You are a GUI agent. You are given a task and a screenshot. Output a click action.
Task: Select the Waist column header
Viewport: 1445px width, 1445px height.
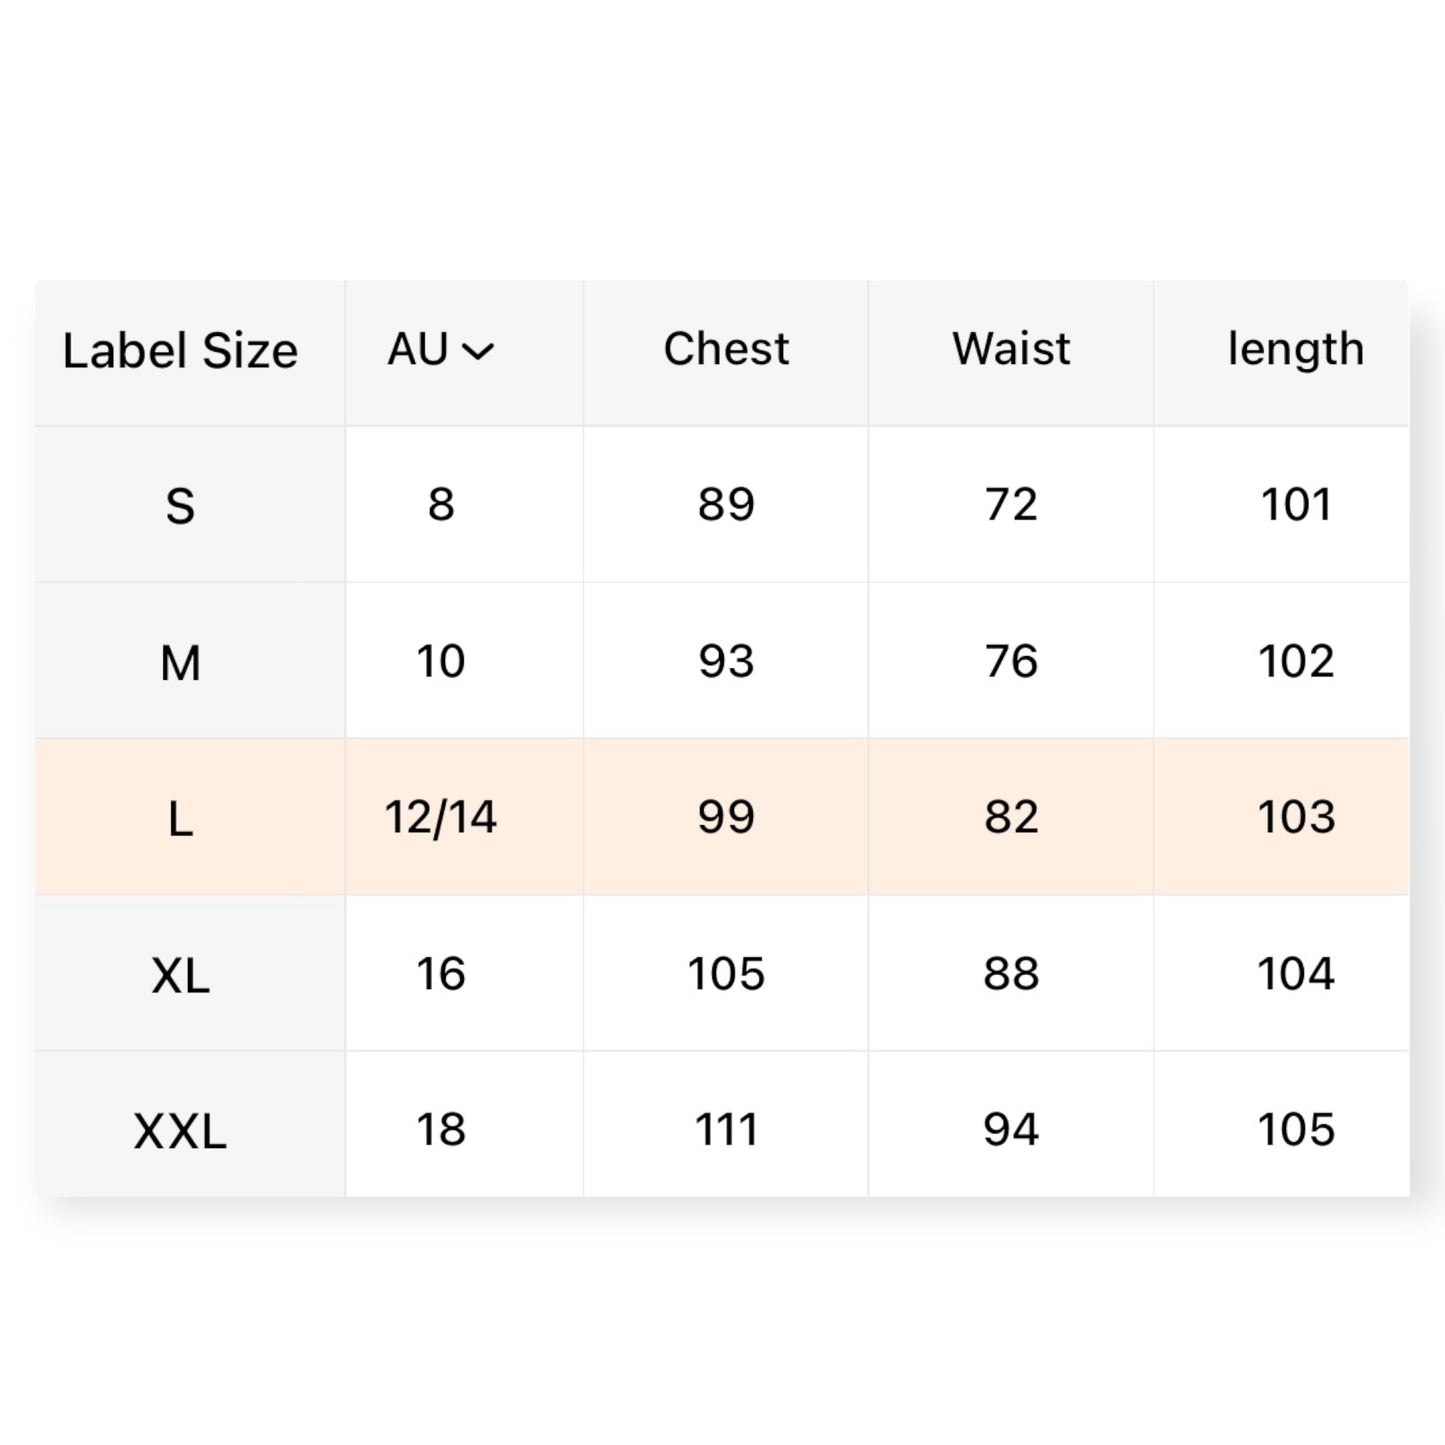click(x=1011, y=349)
